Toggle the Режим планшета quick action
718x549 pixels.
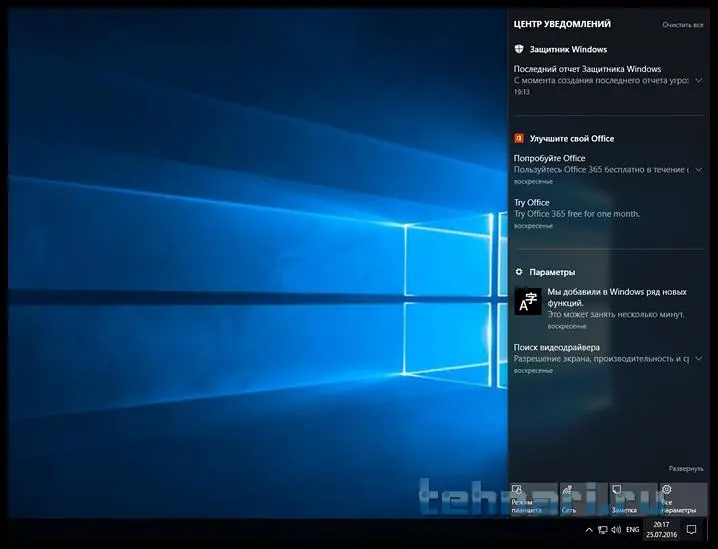pyautogui.click(x=533, y=499)
